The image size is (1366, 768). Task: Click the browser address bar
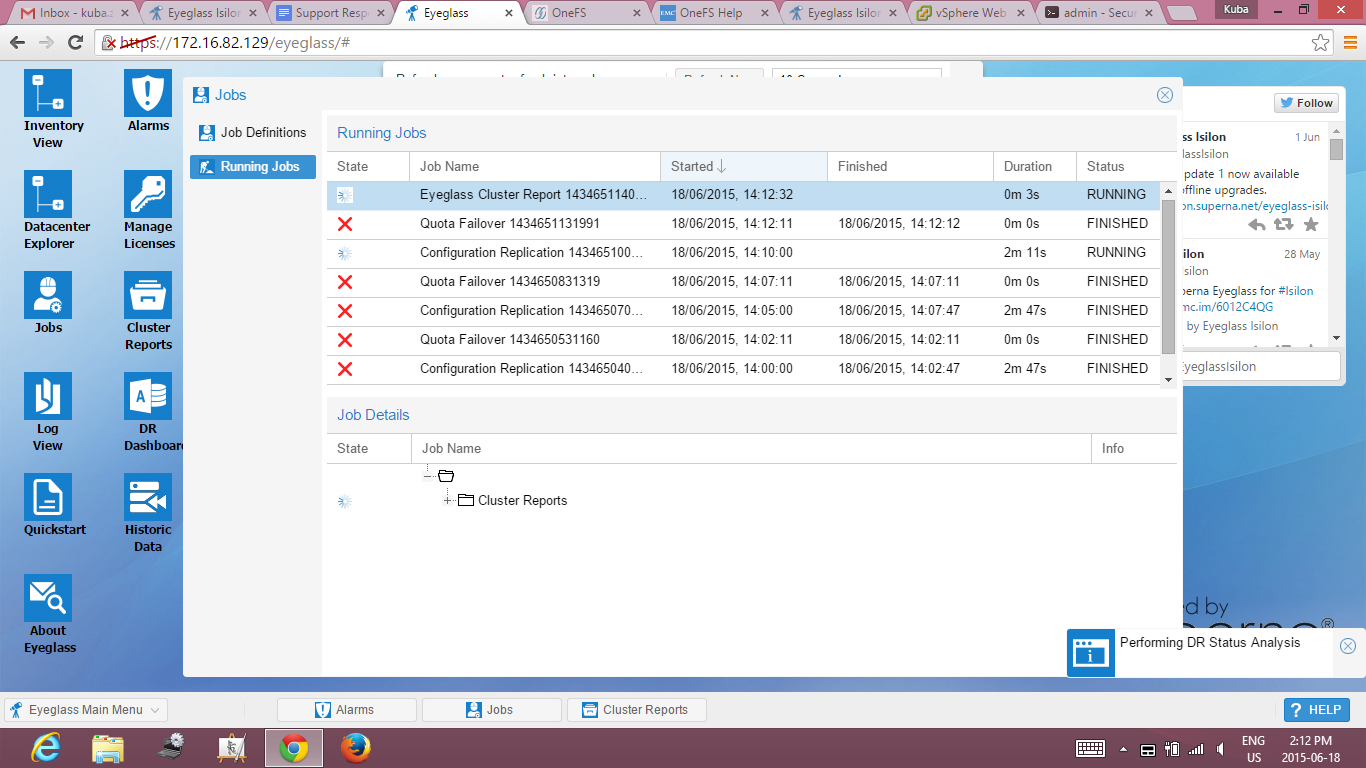(x=700, y=43)
